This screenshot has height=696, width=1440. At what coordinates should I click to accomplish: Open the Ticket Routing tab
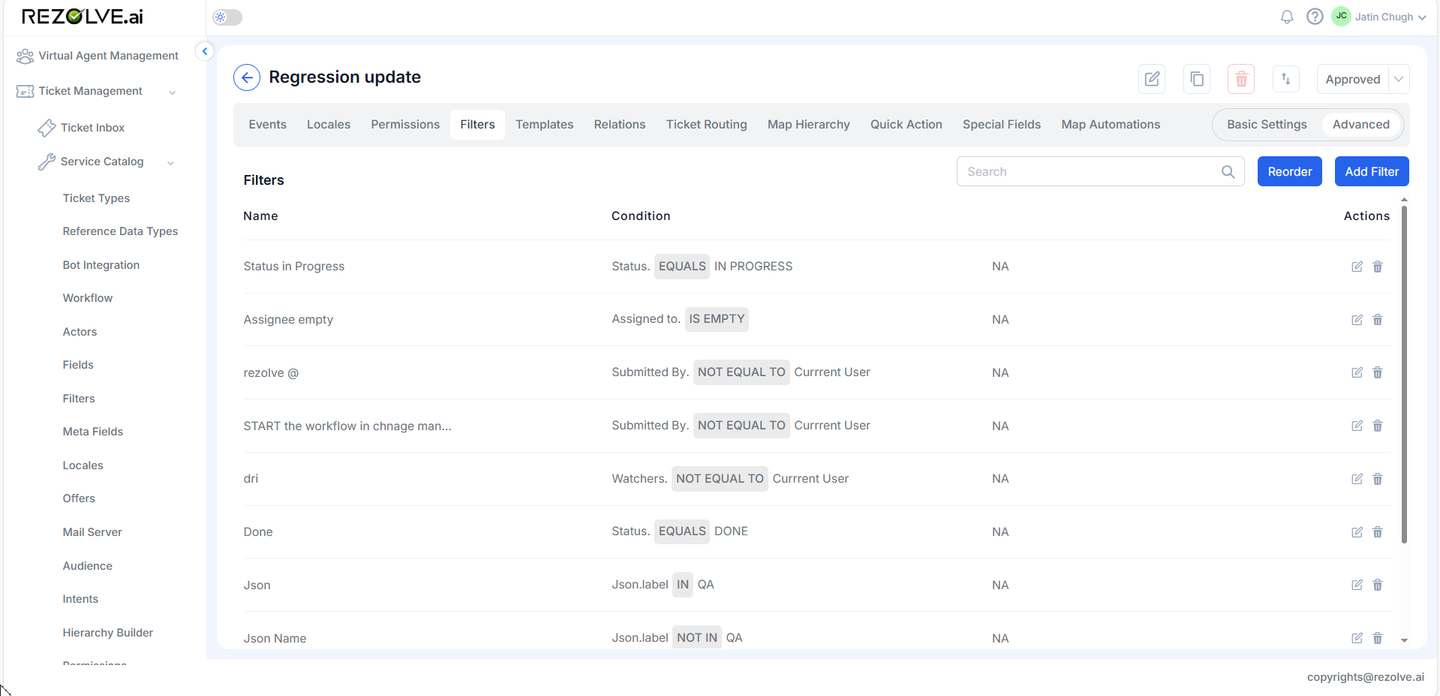tap(706, 124)
